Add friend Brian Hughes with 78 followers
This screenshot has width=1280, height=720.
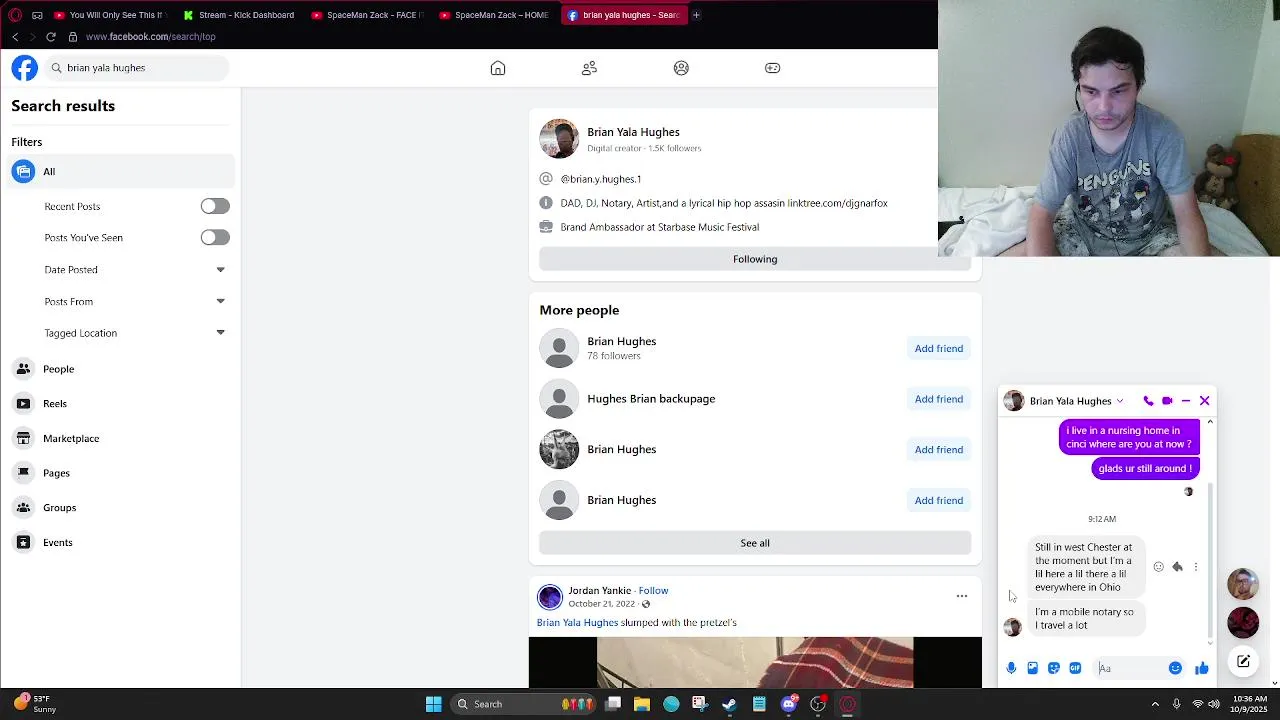tap(938, 348)
